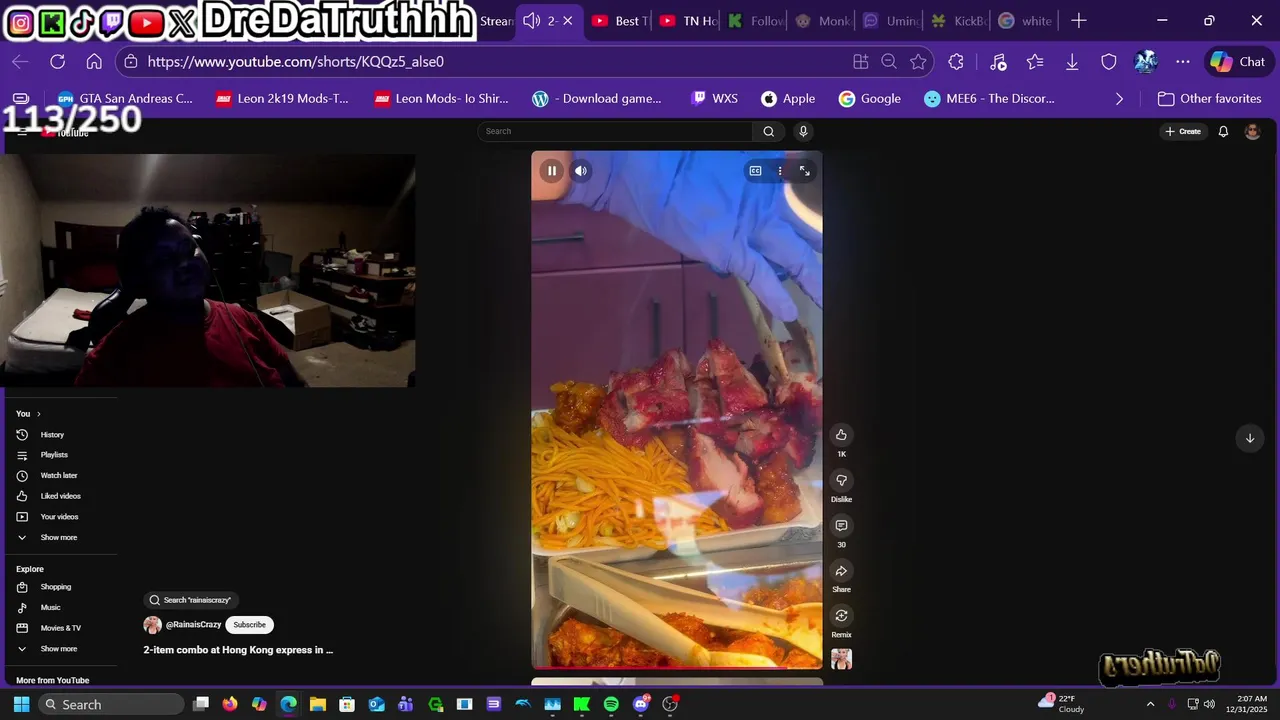Image resolution: width=1280 pixels, height=720 pixels.
Task: Open browser essentials shield icon
Action: (x=1109, y=62)
